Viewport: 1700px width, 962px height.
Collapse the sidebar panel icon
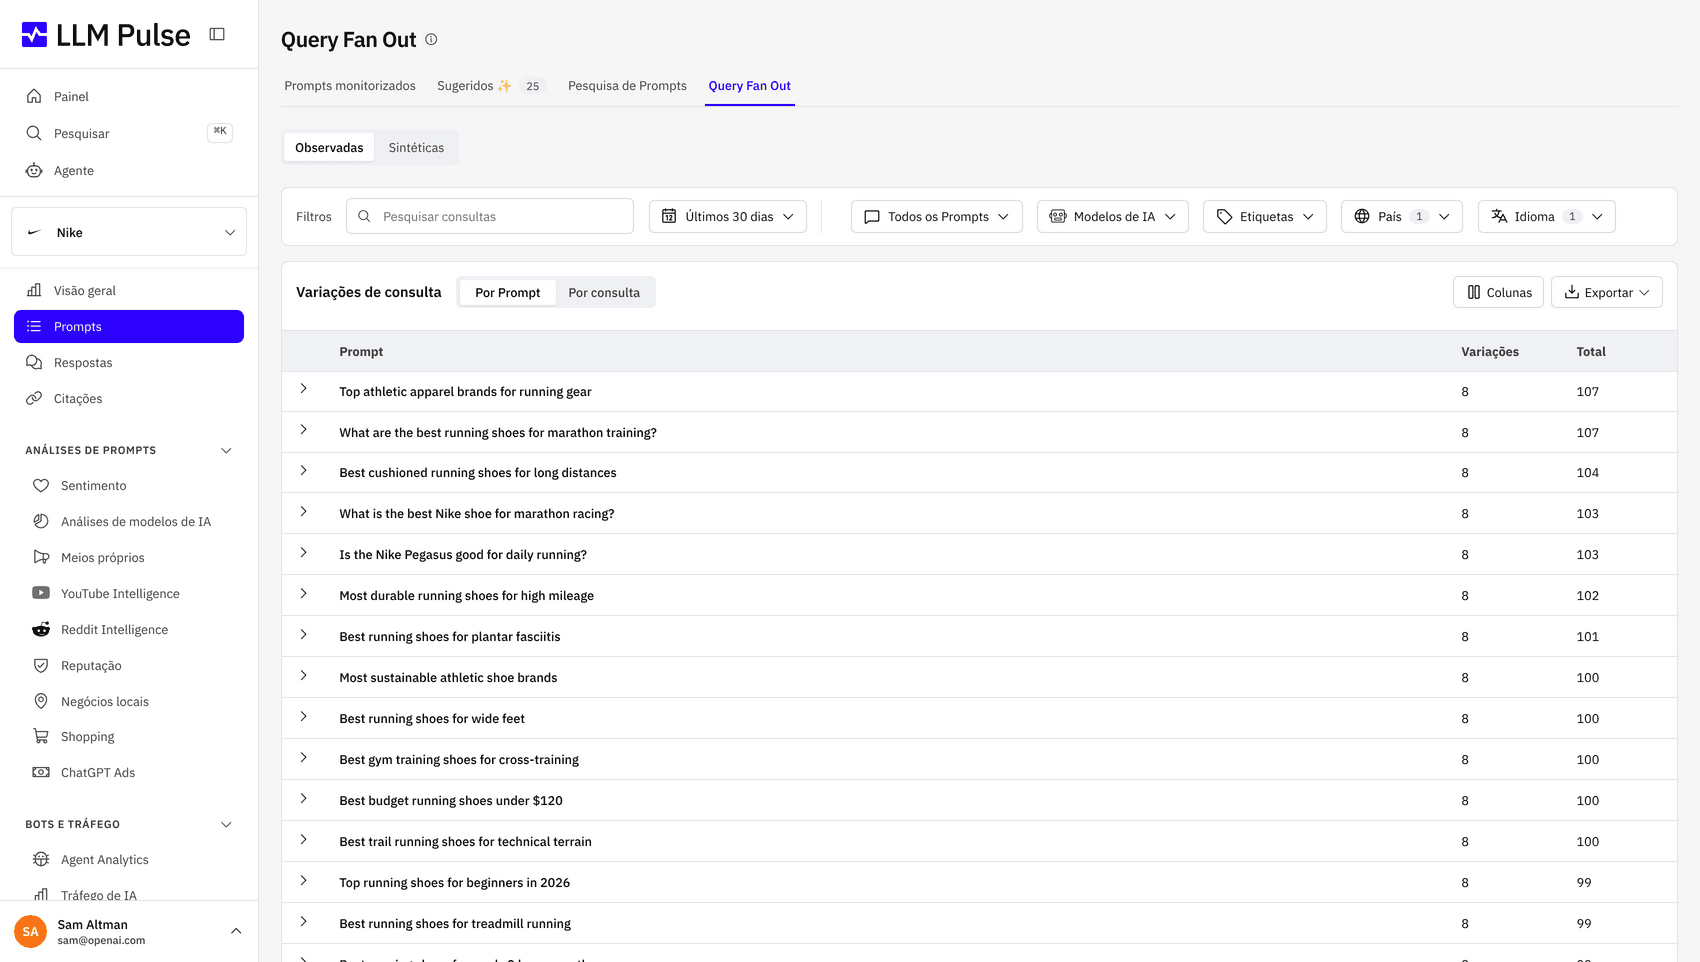click(217, 34)
